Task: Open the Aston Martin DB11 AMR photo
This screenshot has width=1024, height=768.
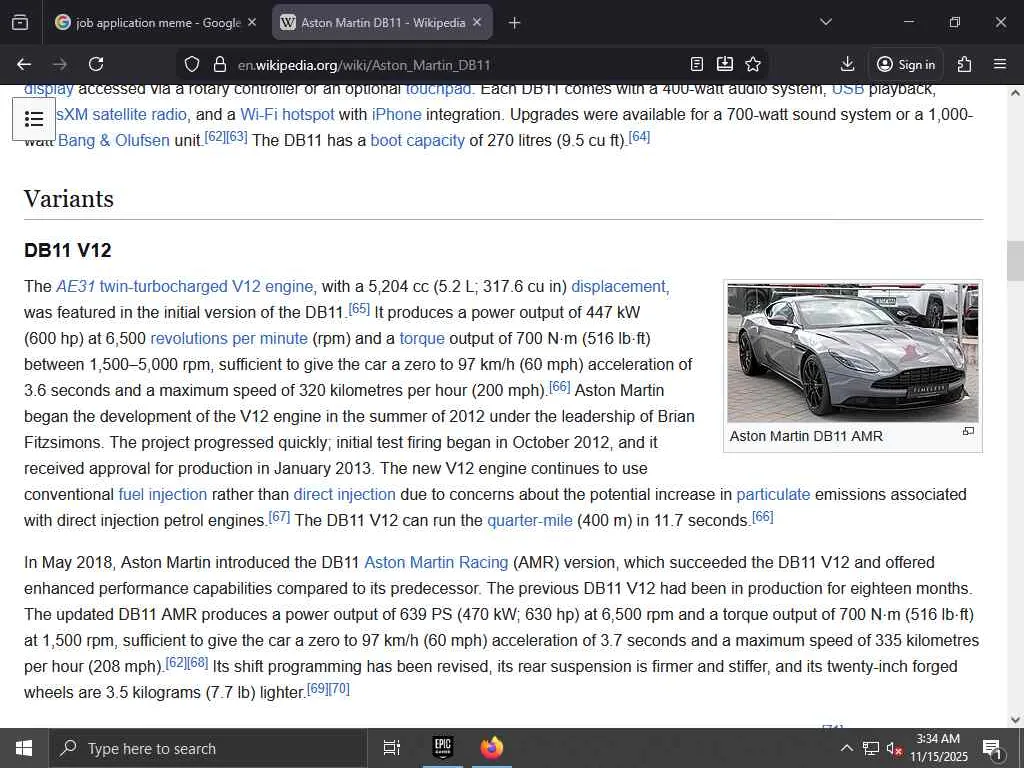Action: tap(853, 353)
